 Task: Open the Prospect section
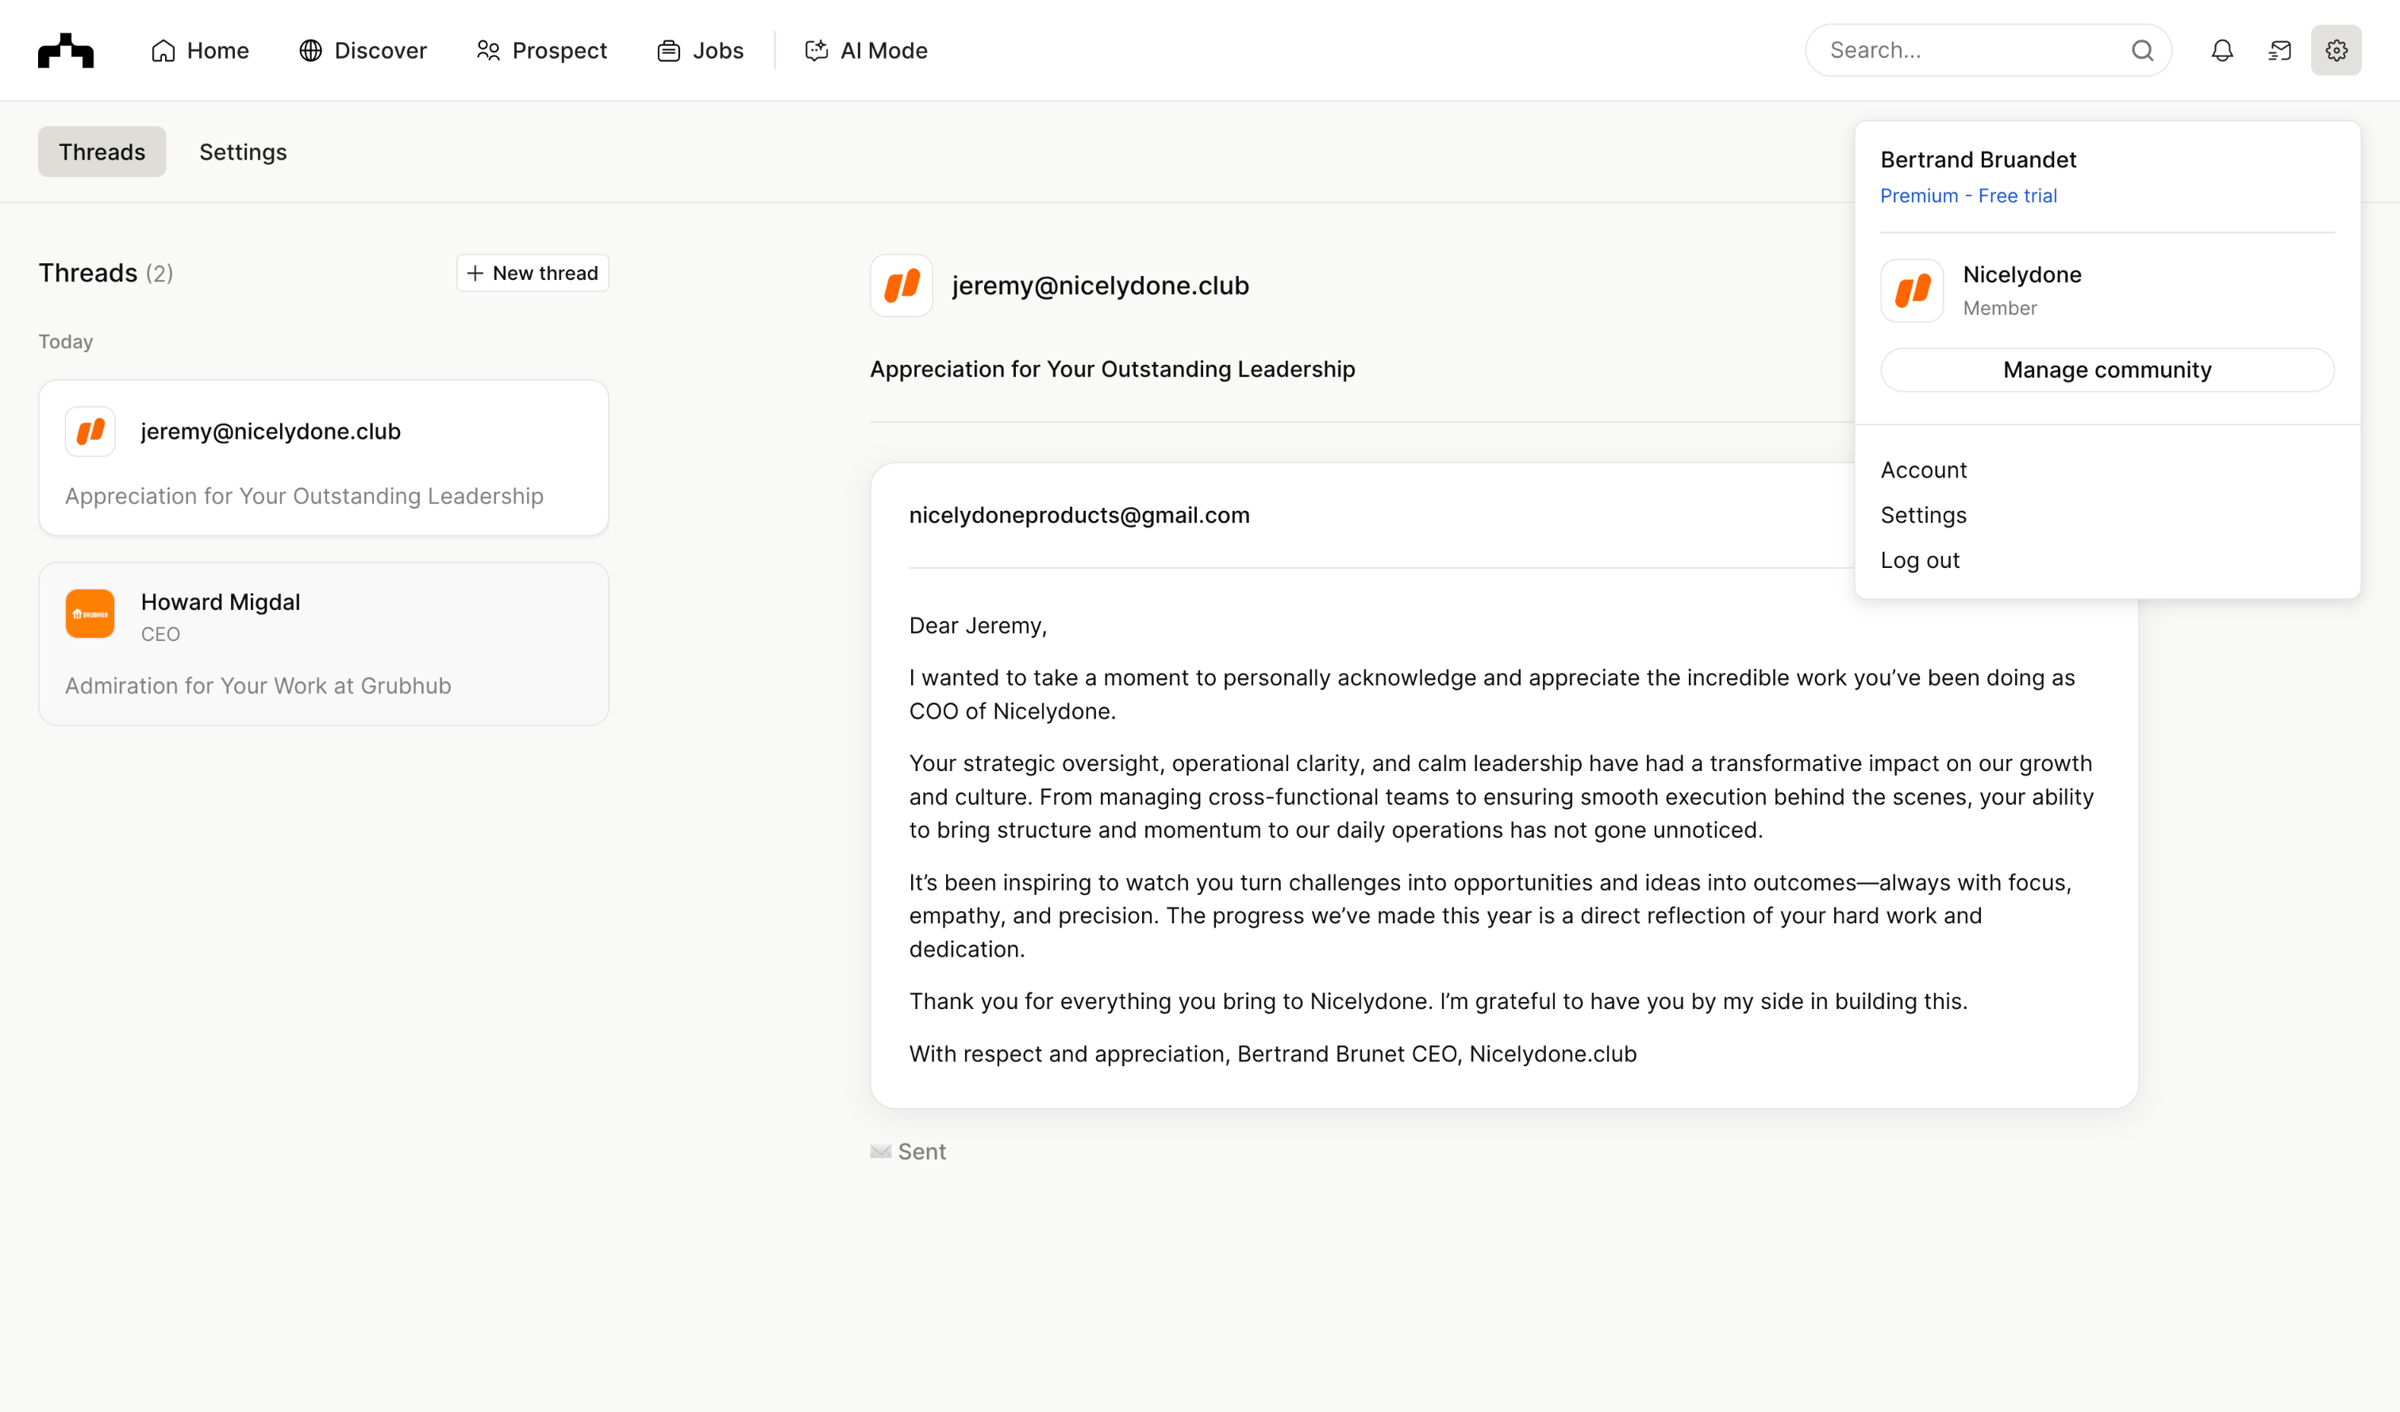coord(542,50)
